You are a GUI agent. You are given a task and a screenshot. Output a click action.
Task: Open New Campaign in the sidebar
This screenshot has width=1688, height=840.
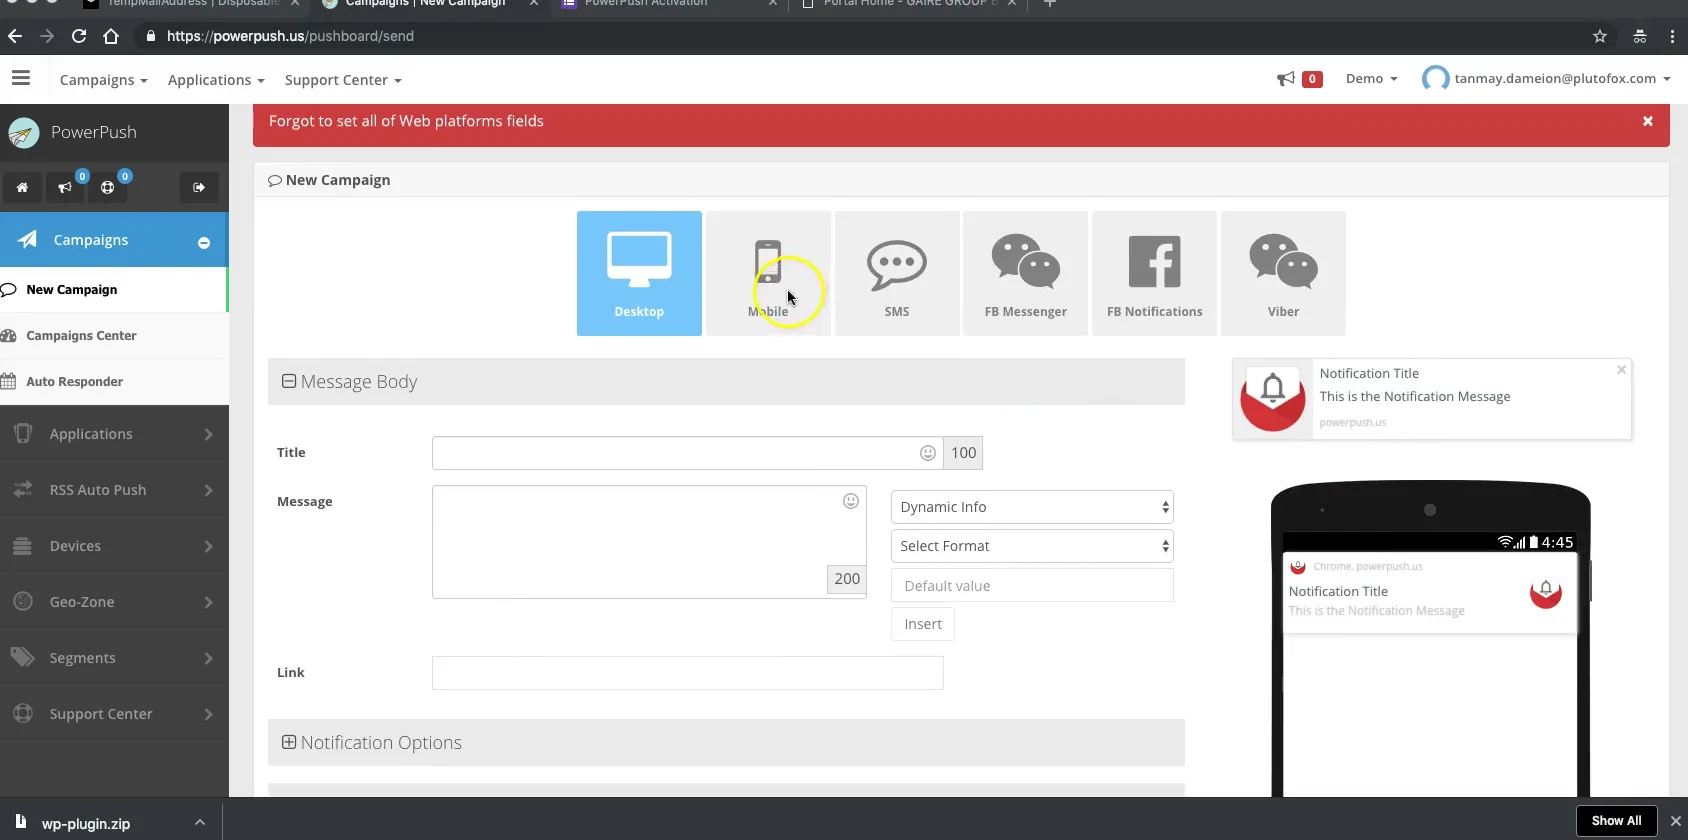coord(113,290)
